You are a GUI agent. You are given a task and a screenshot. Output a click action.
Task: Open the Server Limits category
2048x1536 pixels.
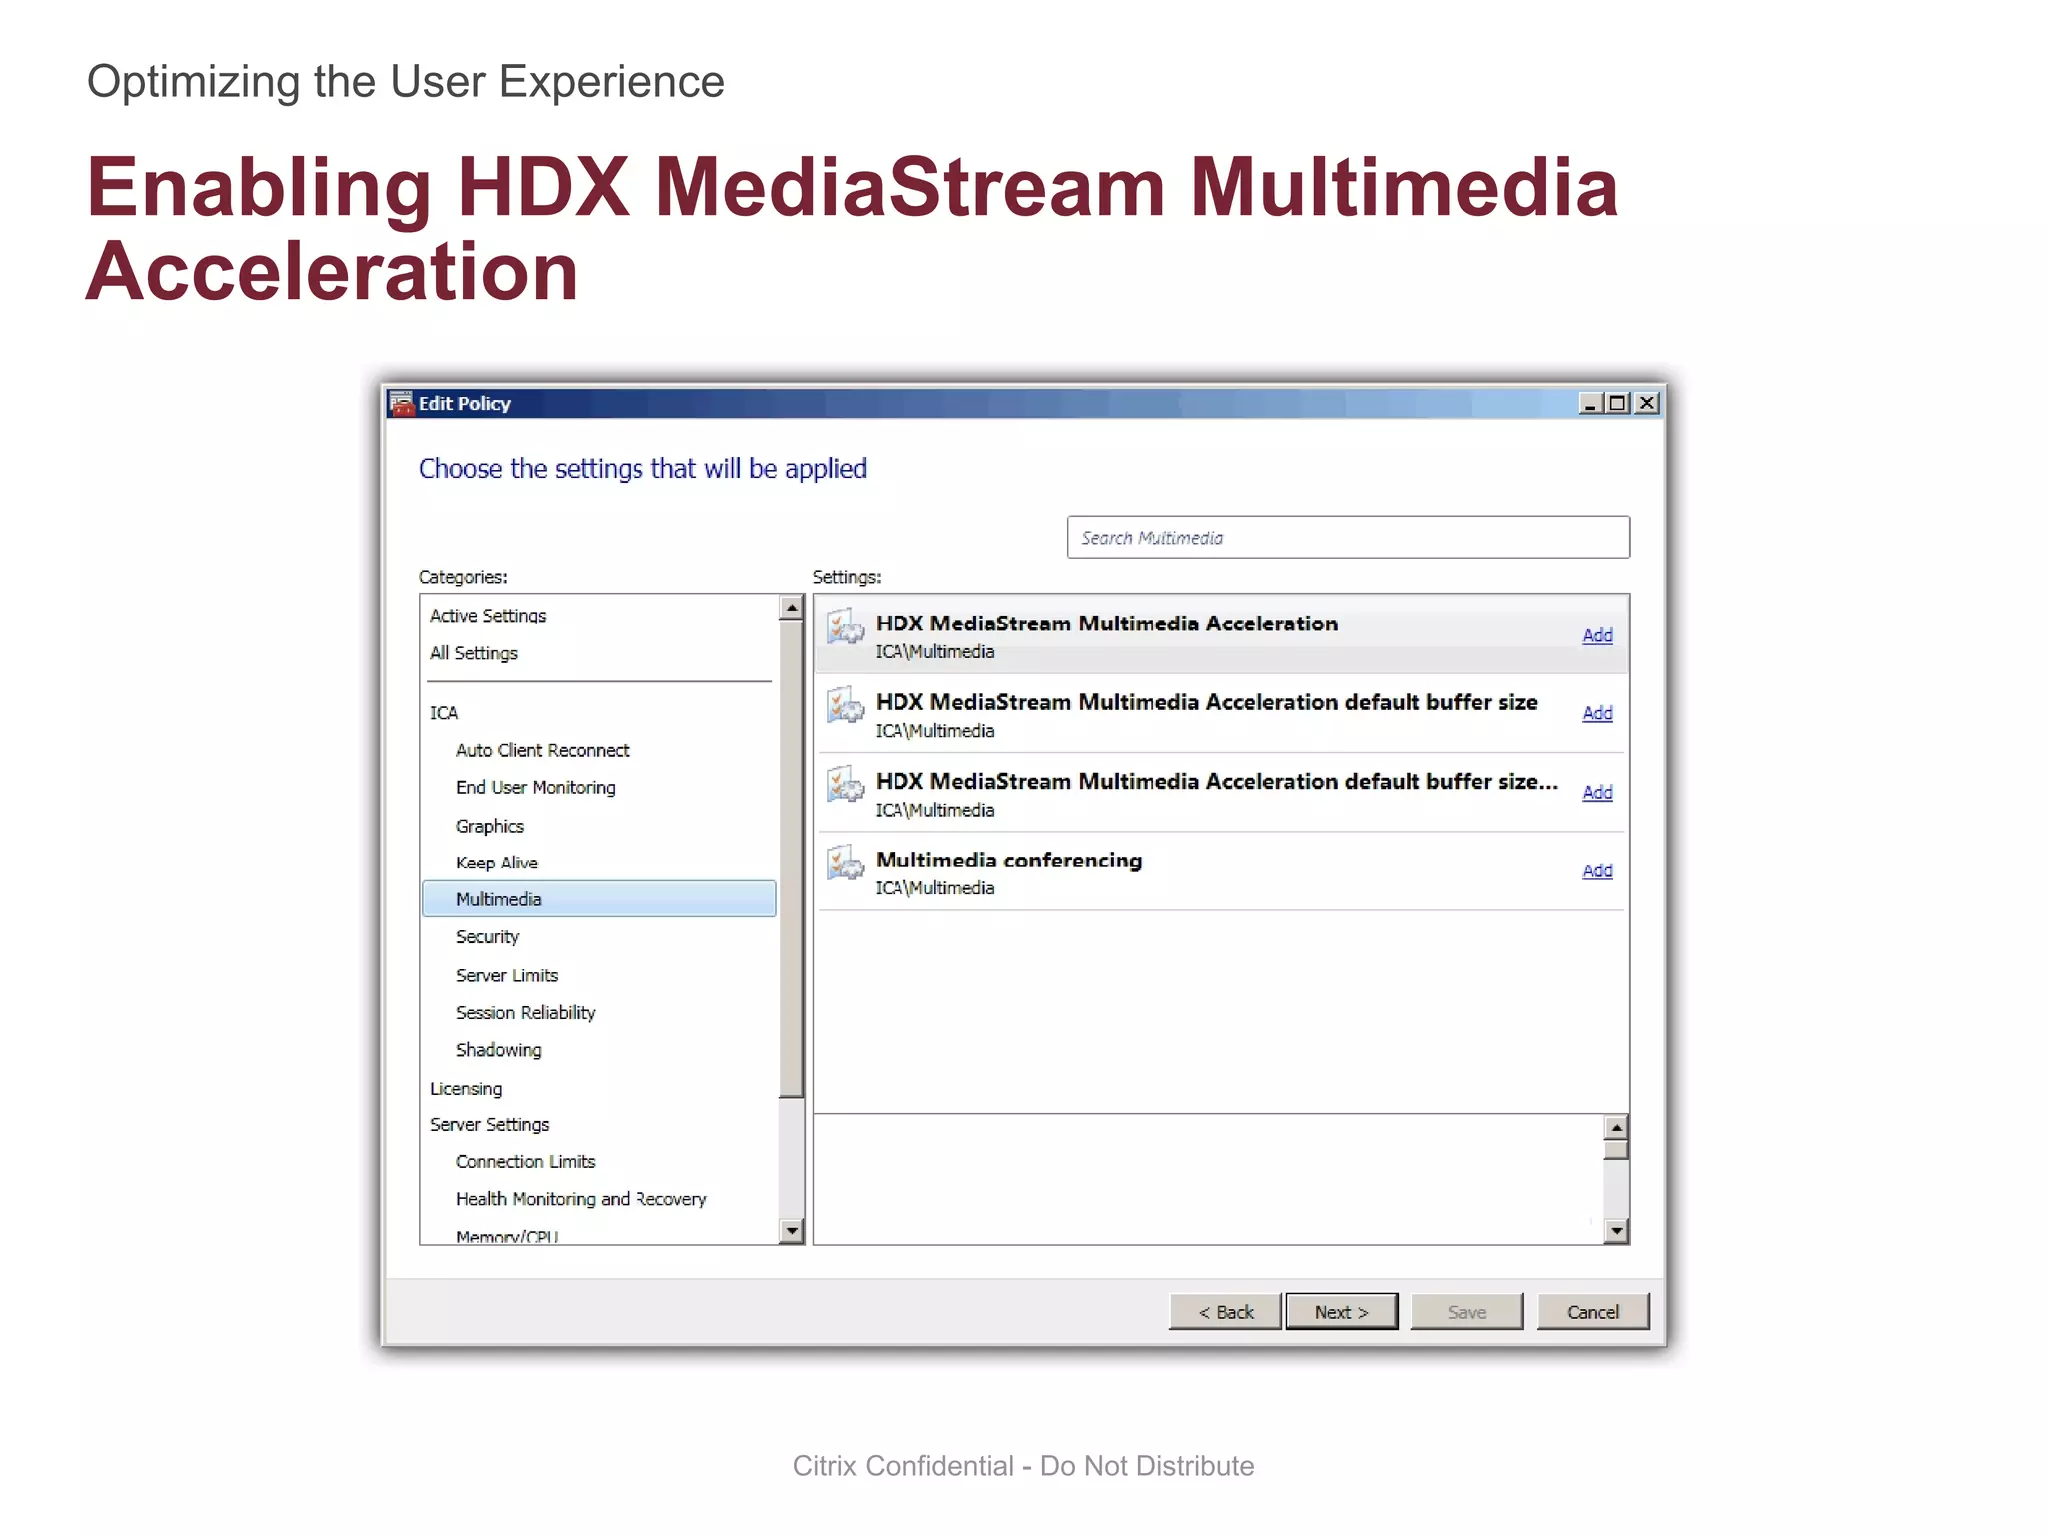507,975
